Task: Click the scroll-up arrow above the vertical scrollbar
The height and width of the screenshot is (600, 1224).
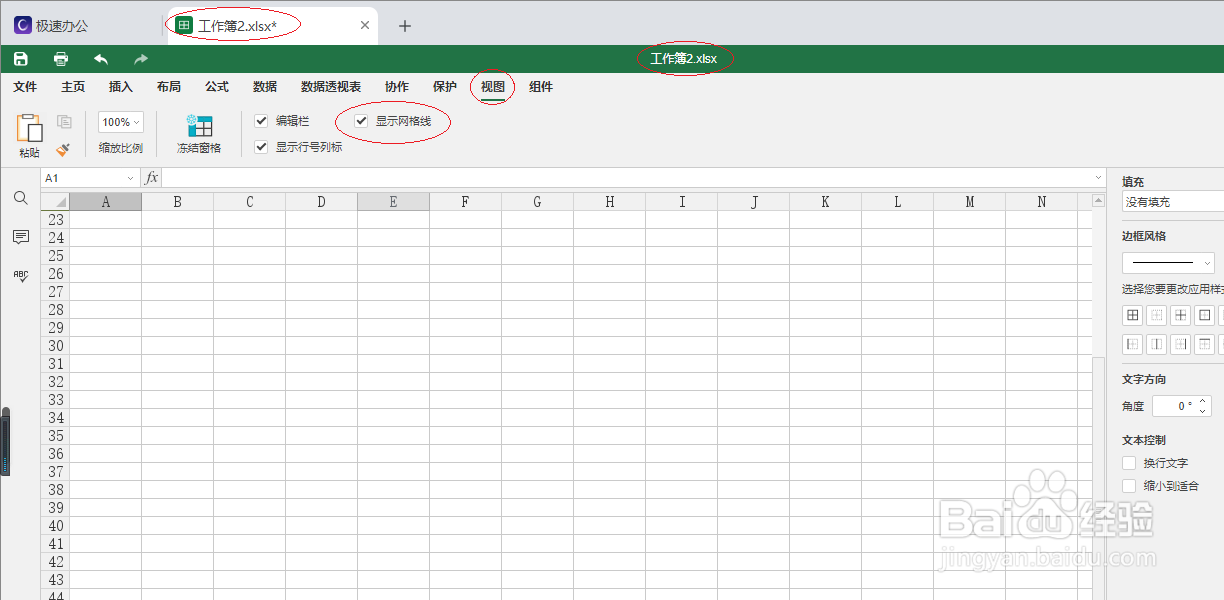Action: pos(1099,200)
